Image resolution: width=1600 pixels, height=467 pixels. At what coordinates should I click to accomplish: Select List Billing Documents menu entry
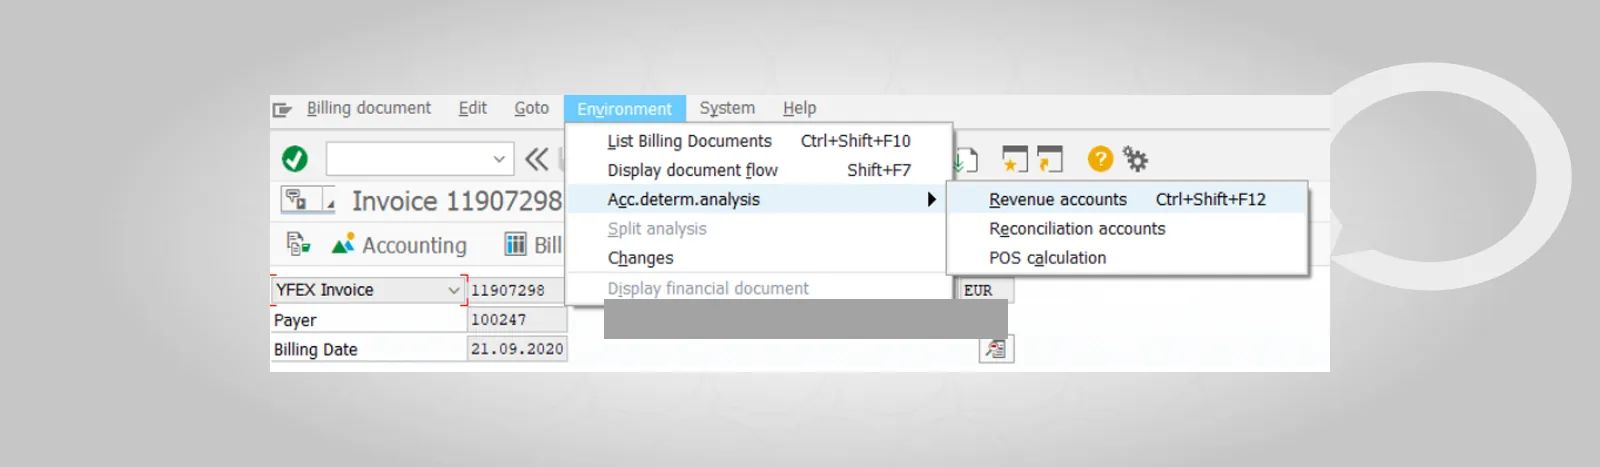pos(759,141)
